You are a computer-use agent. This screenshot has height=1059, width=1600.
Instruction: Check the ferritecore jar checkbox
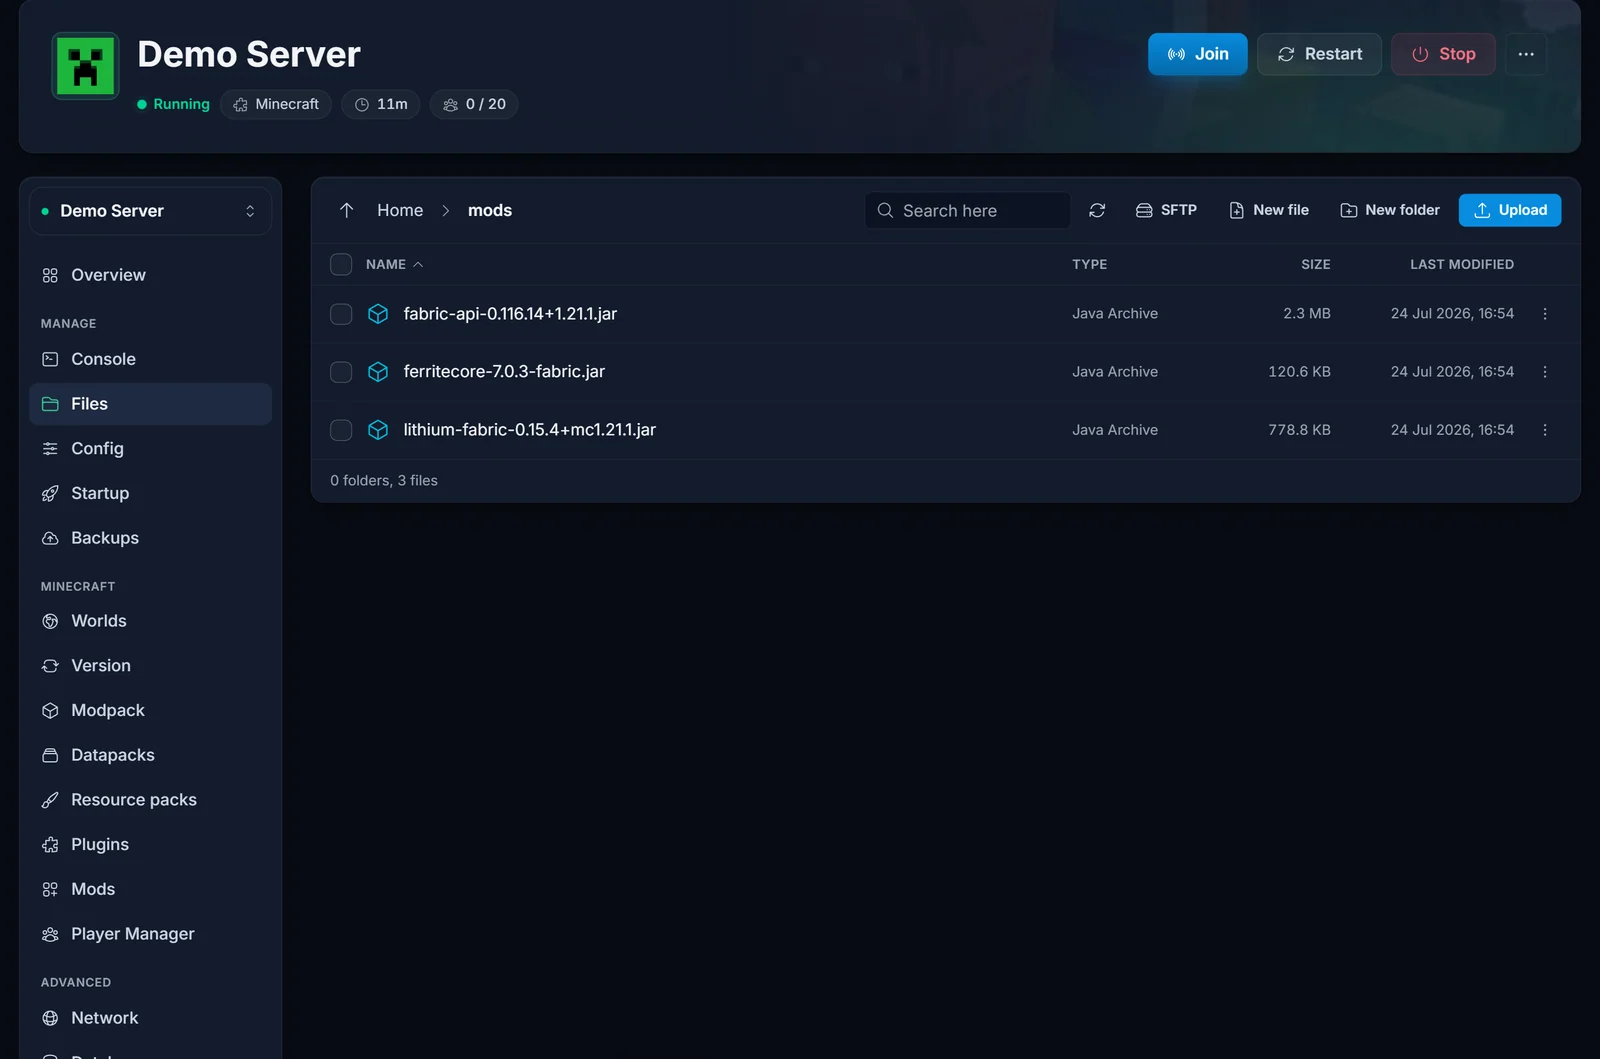[x=341, y=372]
